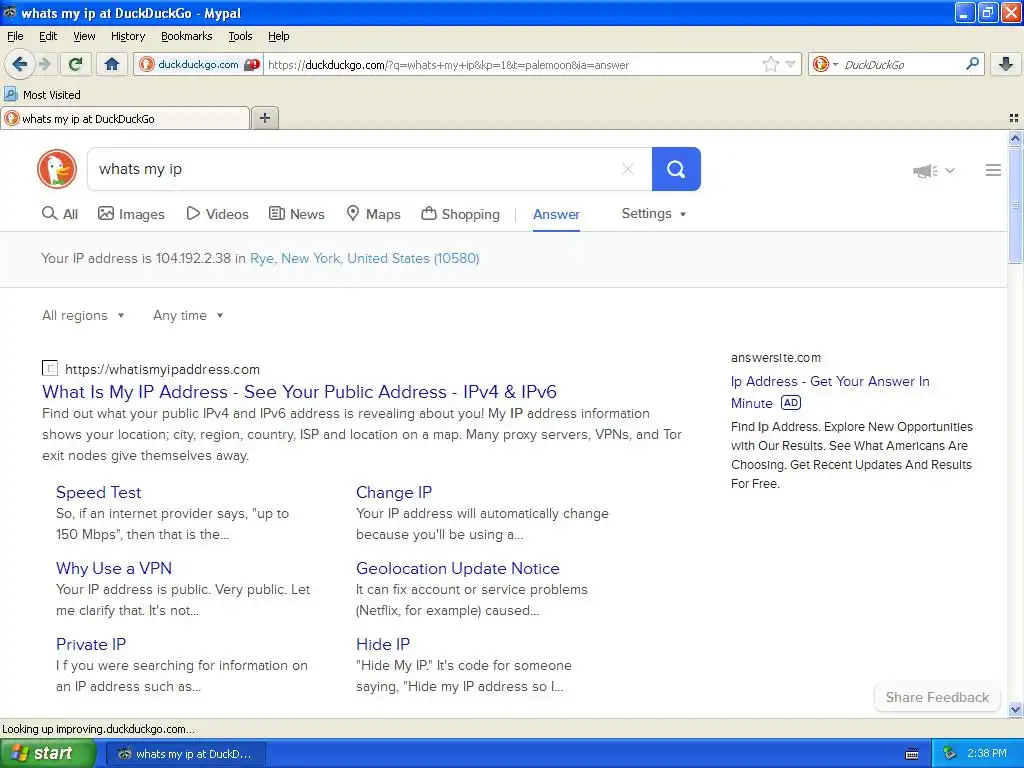This screenshot has height=768, width=1024.
Task: Click the Share Feedback button
Action: coord(937,697)
